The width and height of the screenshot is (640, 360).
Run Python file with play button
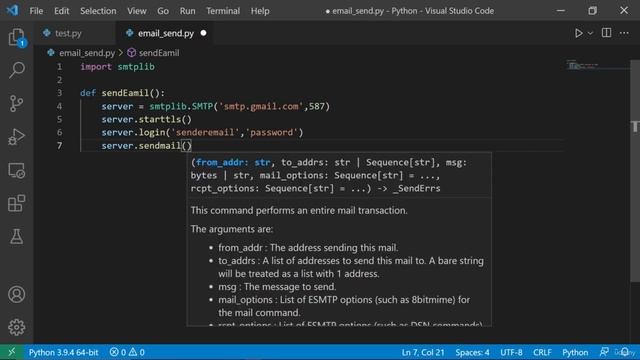pyautogui.click(x=578, y=33)
